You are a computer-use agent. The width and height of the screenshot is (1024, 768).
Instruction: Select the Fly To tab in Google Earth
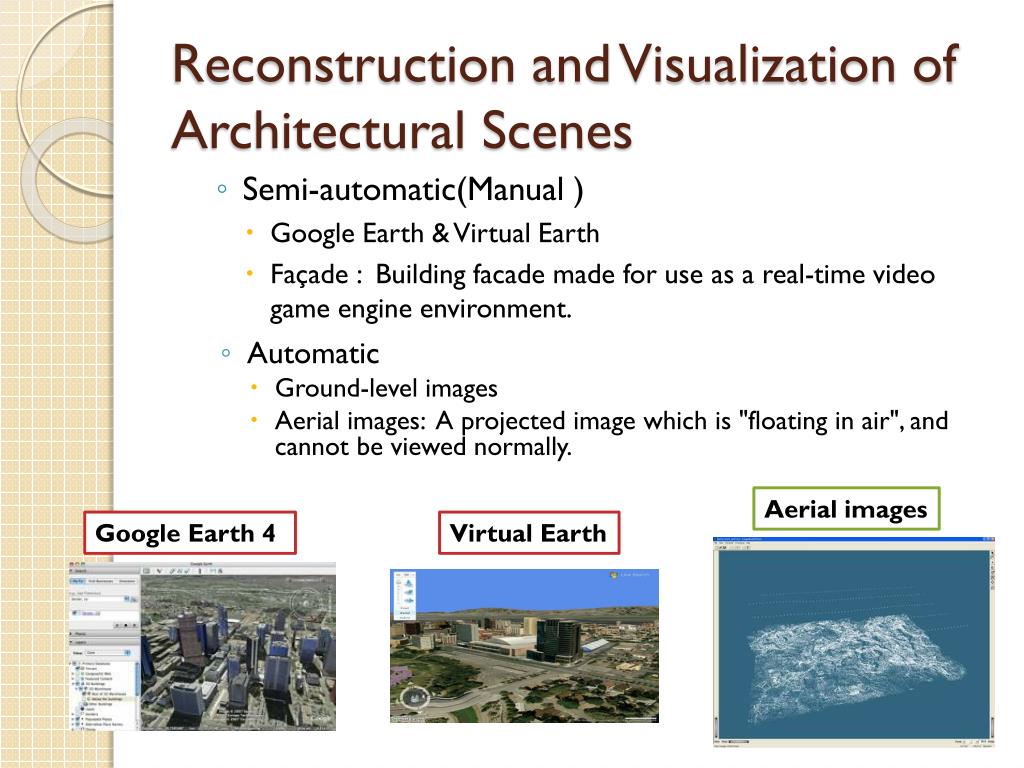pos(77,581)
